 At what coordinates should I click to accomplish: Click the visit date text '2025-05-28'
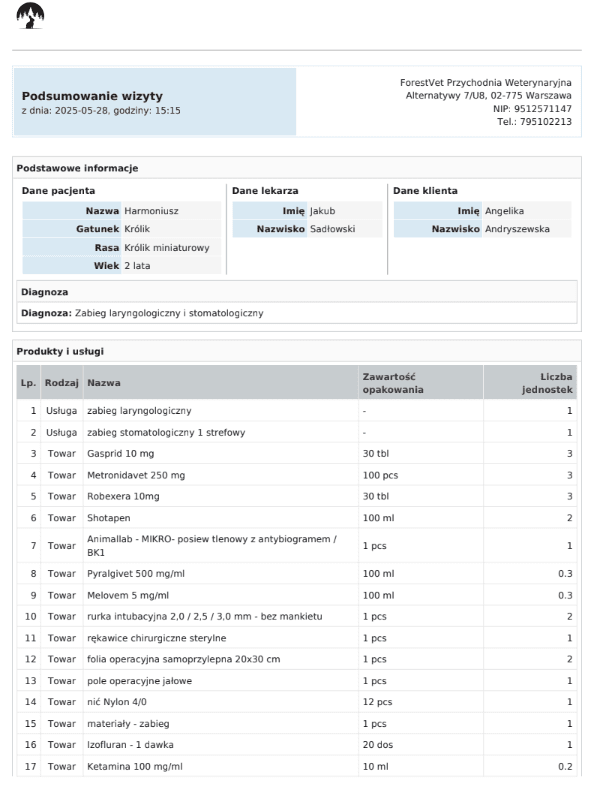[81, 111]
